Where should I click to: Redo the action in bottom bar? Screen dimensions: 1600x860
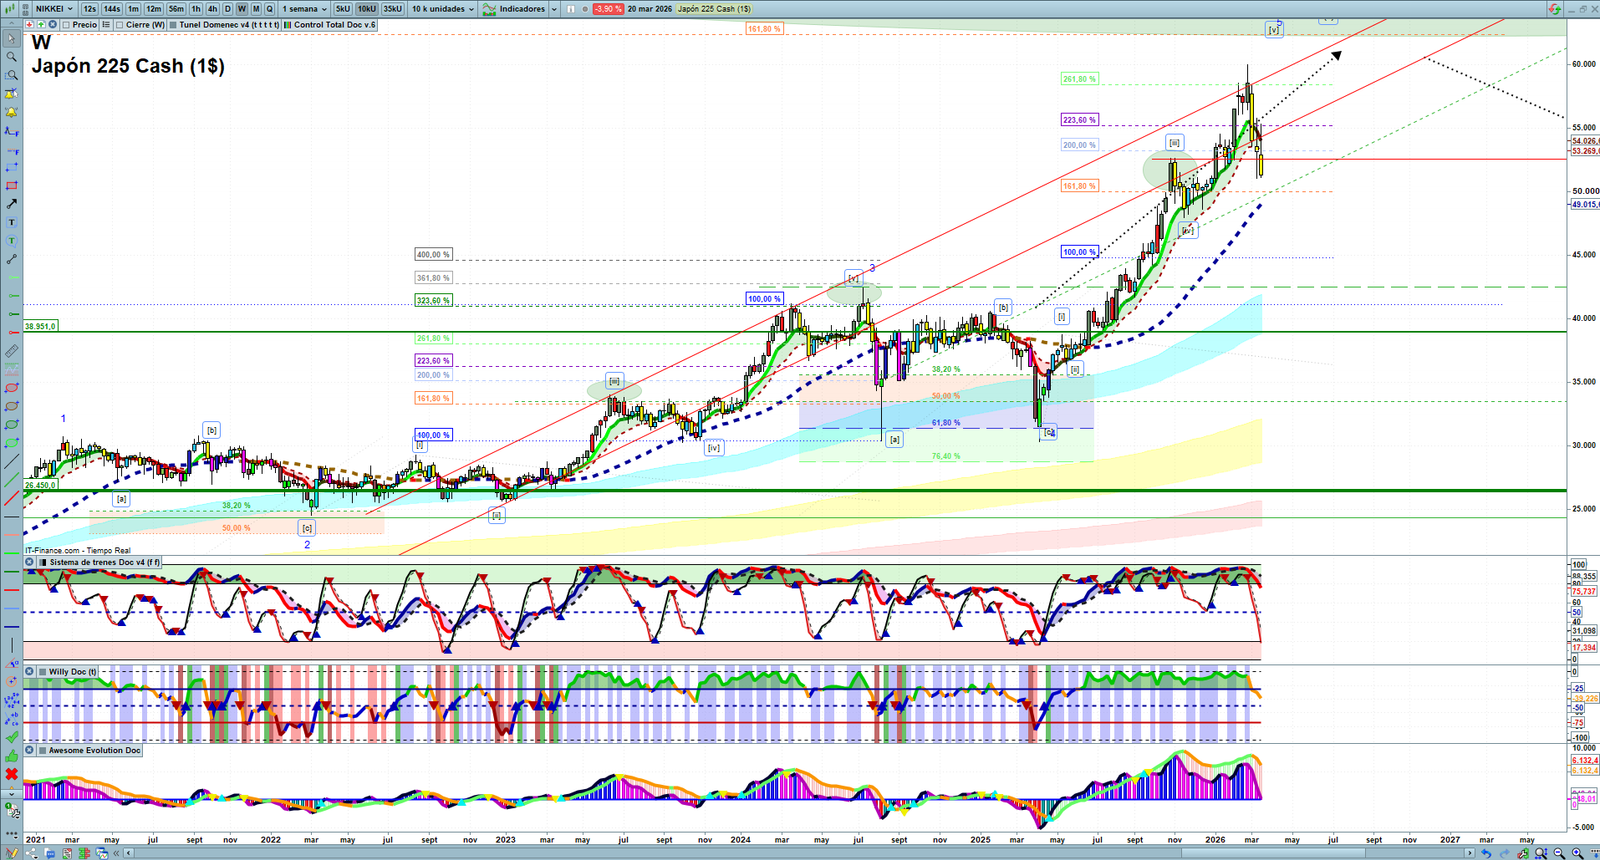point(1504,853)
